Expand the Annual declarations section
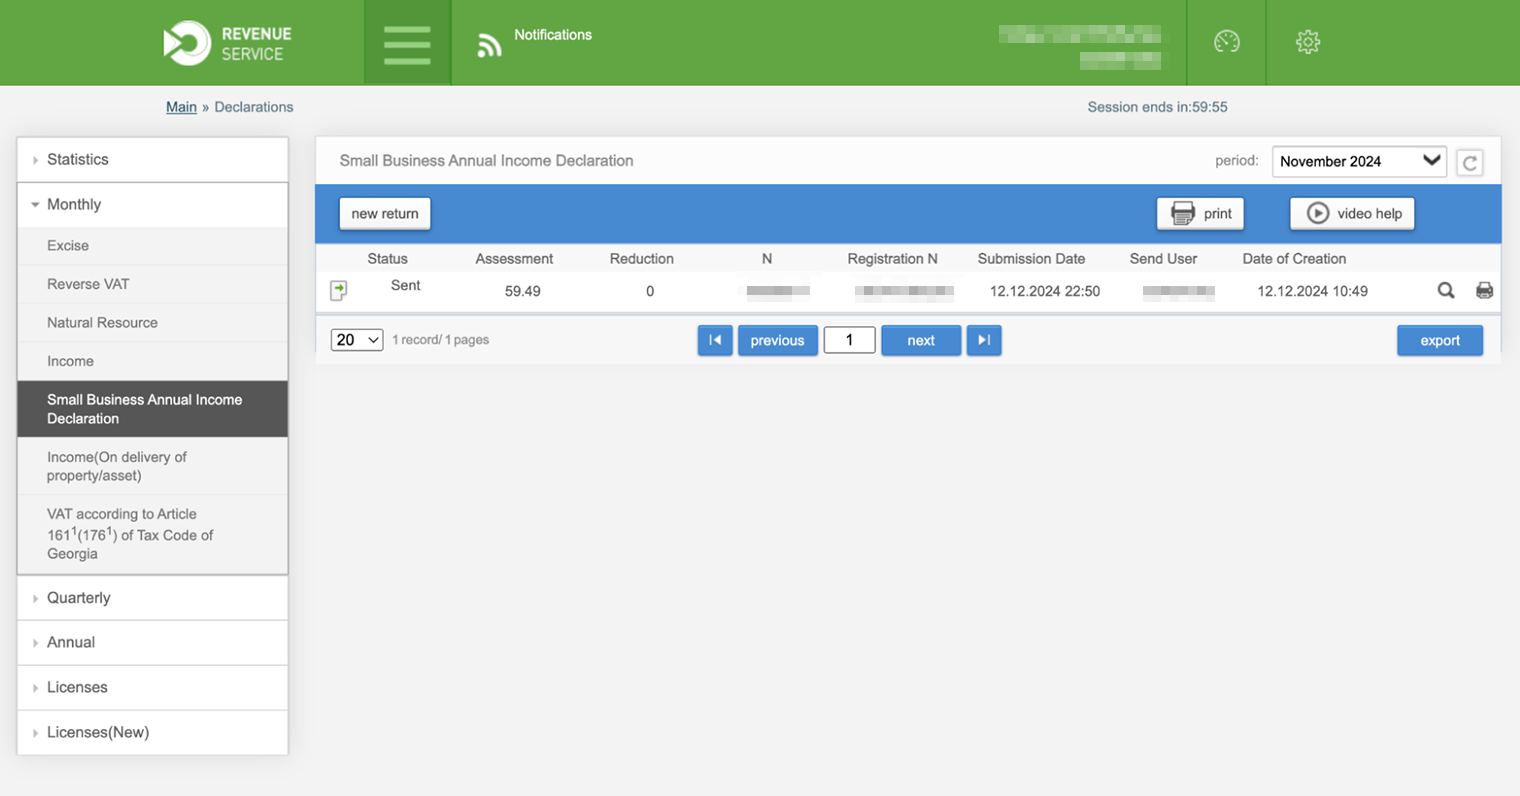The image size is (1520, 796). coord(71,643)
